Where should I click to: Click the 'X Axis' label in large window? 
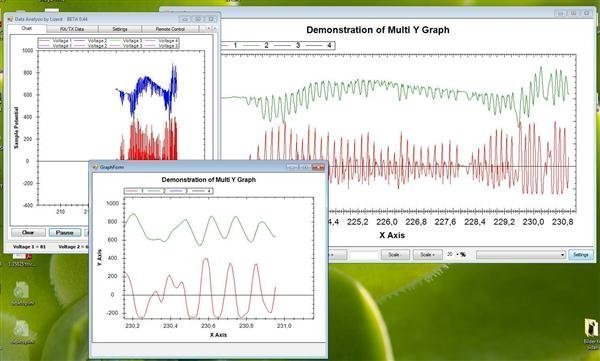(x=392, y=235)
